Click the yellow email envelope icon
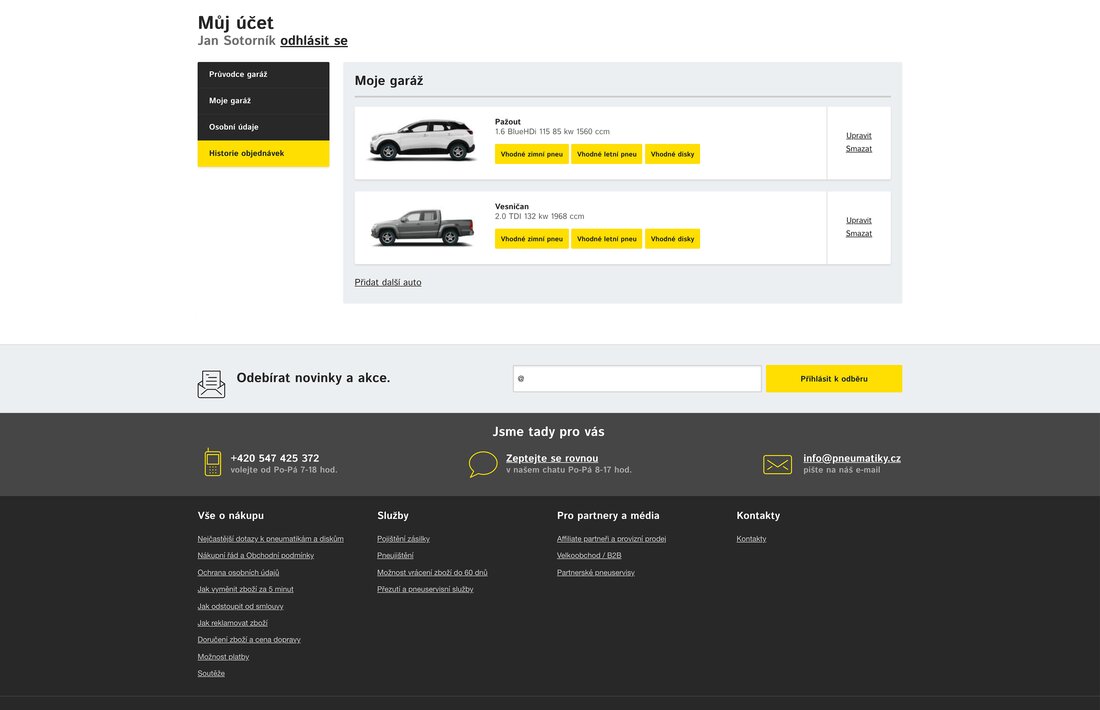Screen dimensions: 1100x710 tap(777, 464)
